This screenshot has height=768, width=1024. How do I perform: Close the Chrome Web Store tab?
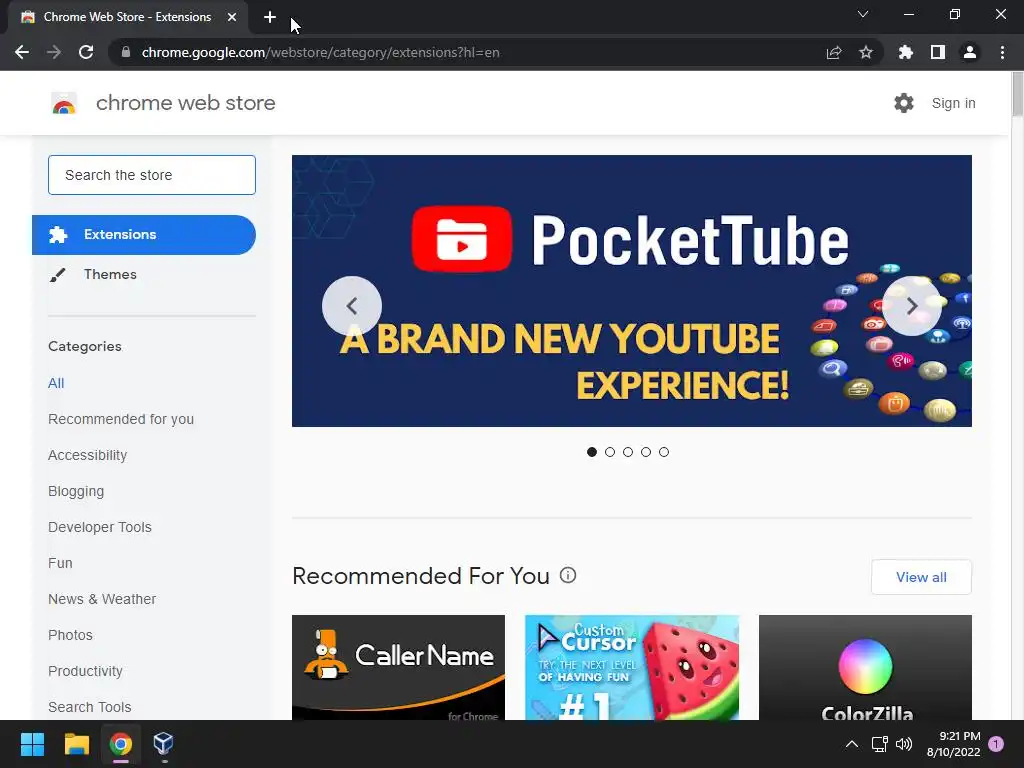click(232, 17)
